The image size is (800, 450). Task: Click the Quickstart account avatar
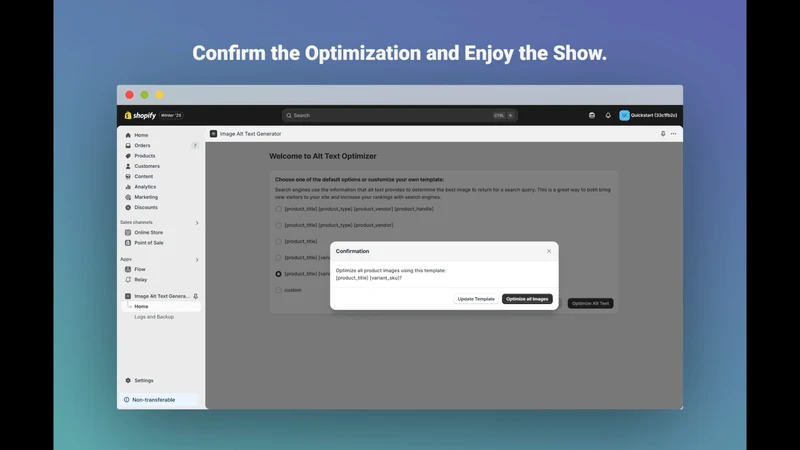tap(624, 115)
